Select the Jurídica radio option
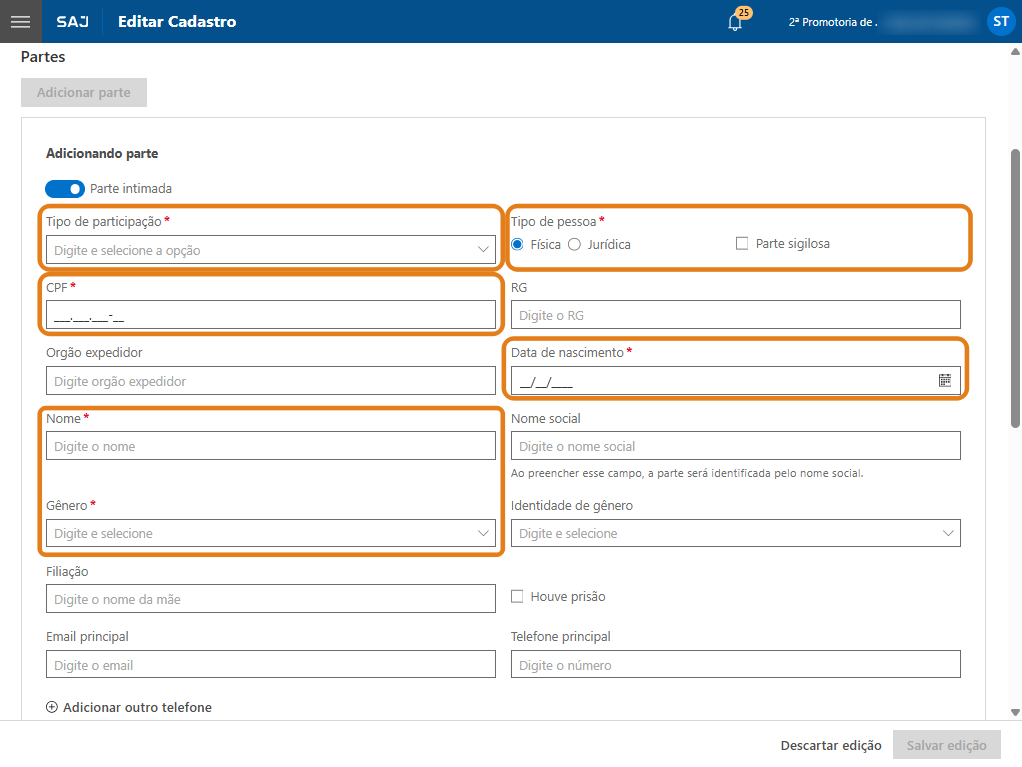This screenshot has width=1022, height=767. point(574,244)
